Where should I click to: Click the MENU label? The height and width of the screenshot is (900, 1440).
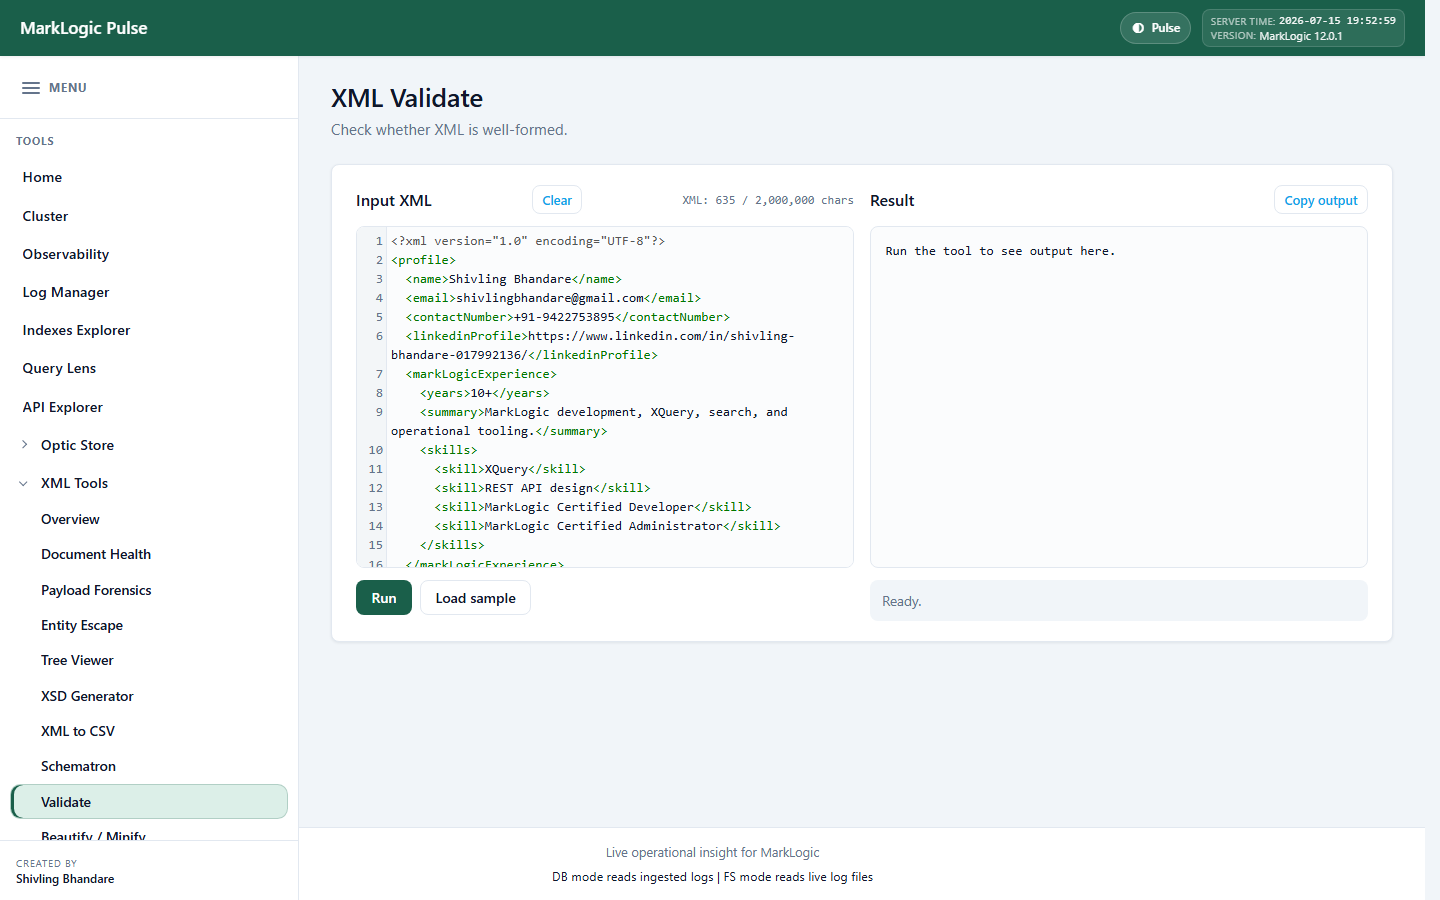68,88
